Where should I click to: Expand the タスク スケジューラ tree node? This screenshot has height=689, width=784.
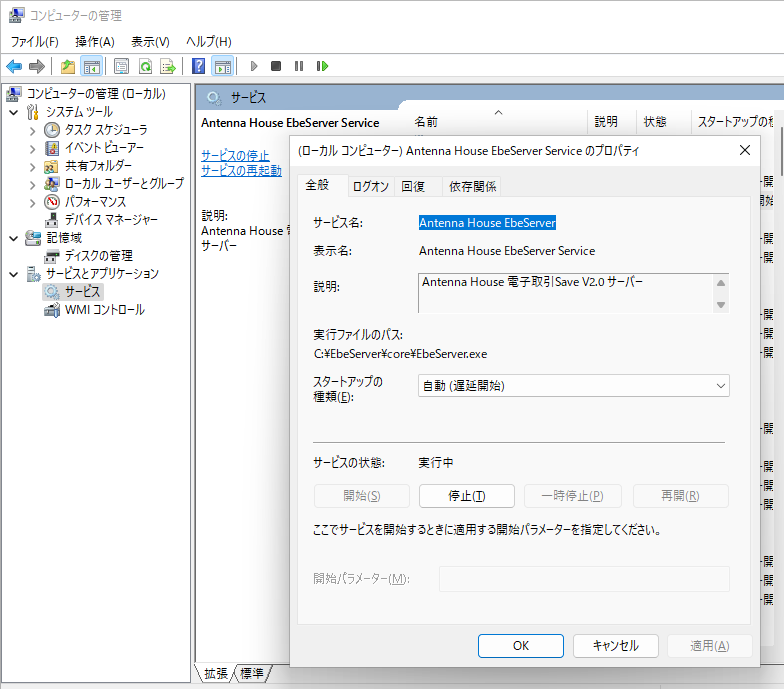coord(32,130)
